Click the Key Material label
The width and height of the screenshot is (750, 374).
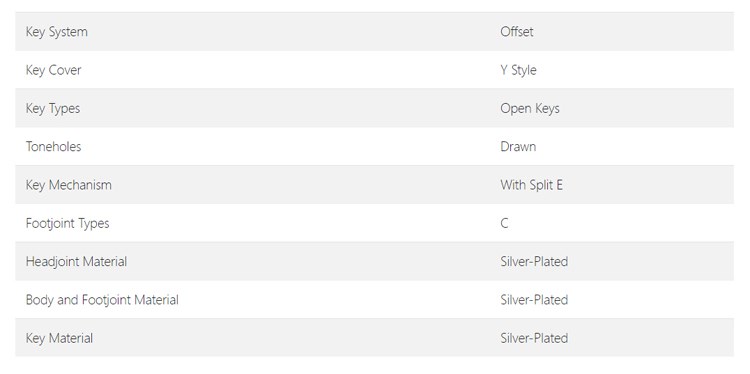click(59, 338)
